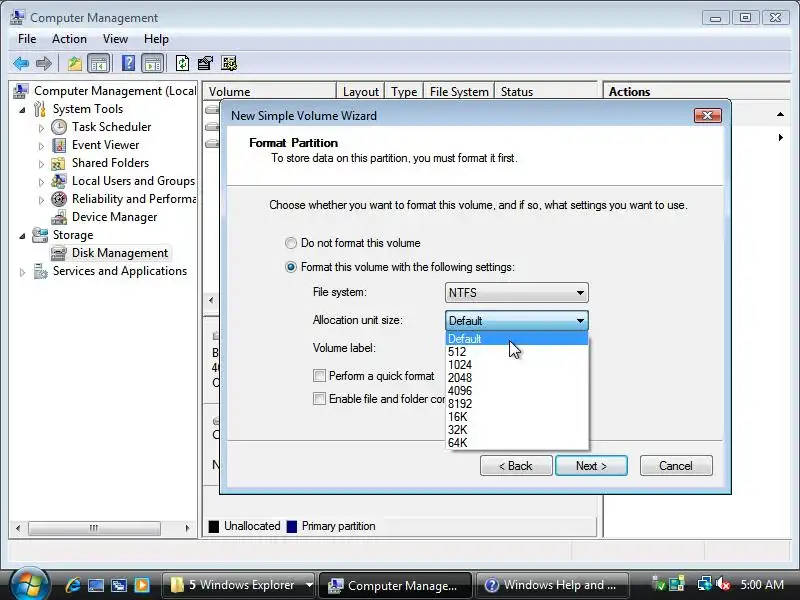Select Local Users and Groups icon
Image resolution: width=800 pixels, height=600 pixels.
click(59, 181)
